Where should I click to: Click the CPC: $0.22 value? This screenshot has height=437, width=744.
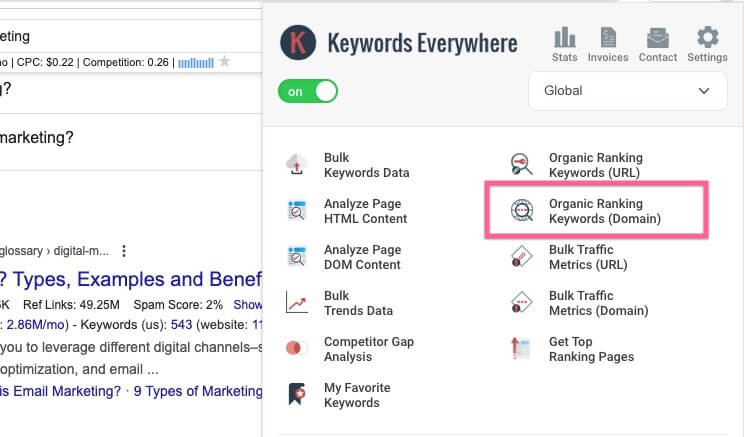point(45,62)
